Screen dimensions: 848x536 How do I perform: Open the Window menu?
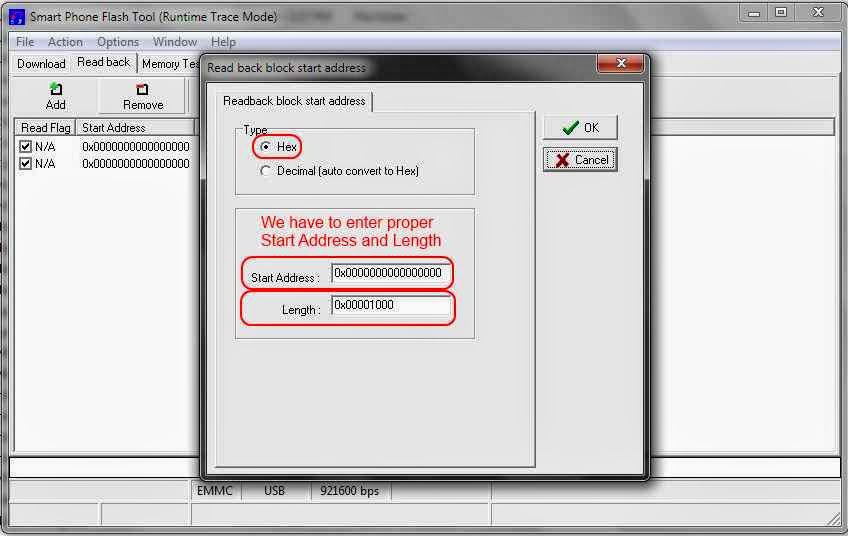coord(175,42)
